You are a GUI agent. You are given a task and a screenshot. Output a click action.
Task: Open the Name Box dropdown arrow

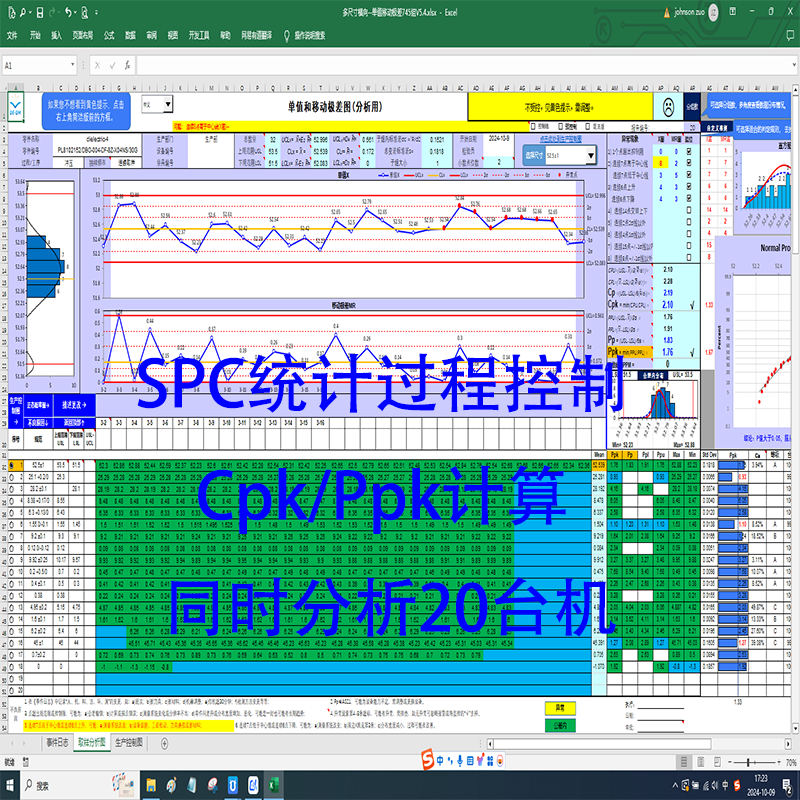click(x=72, y=65)
